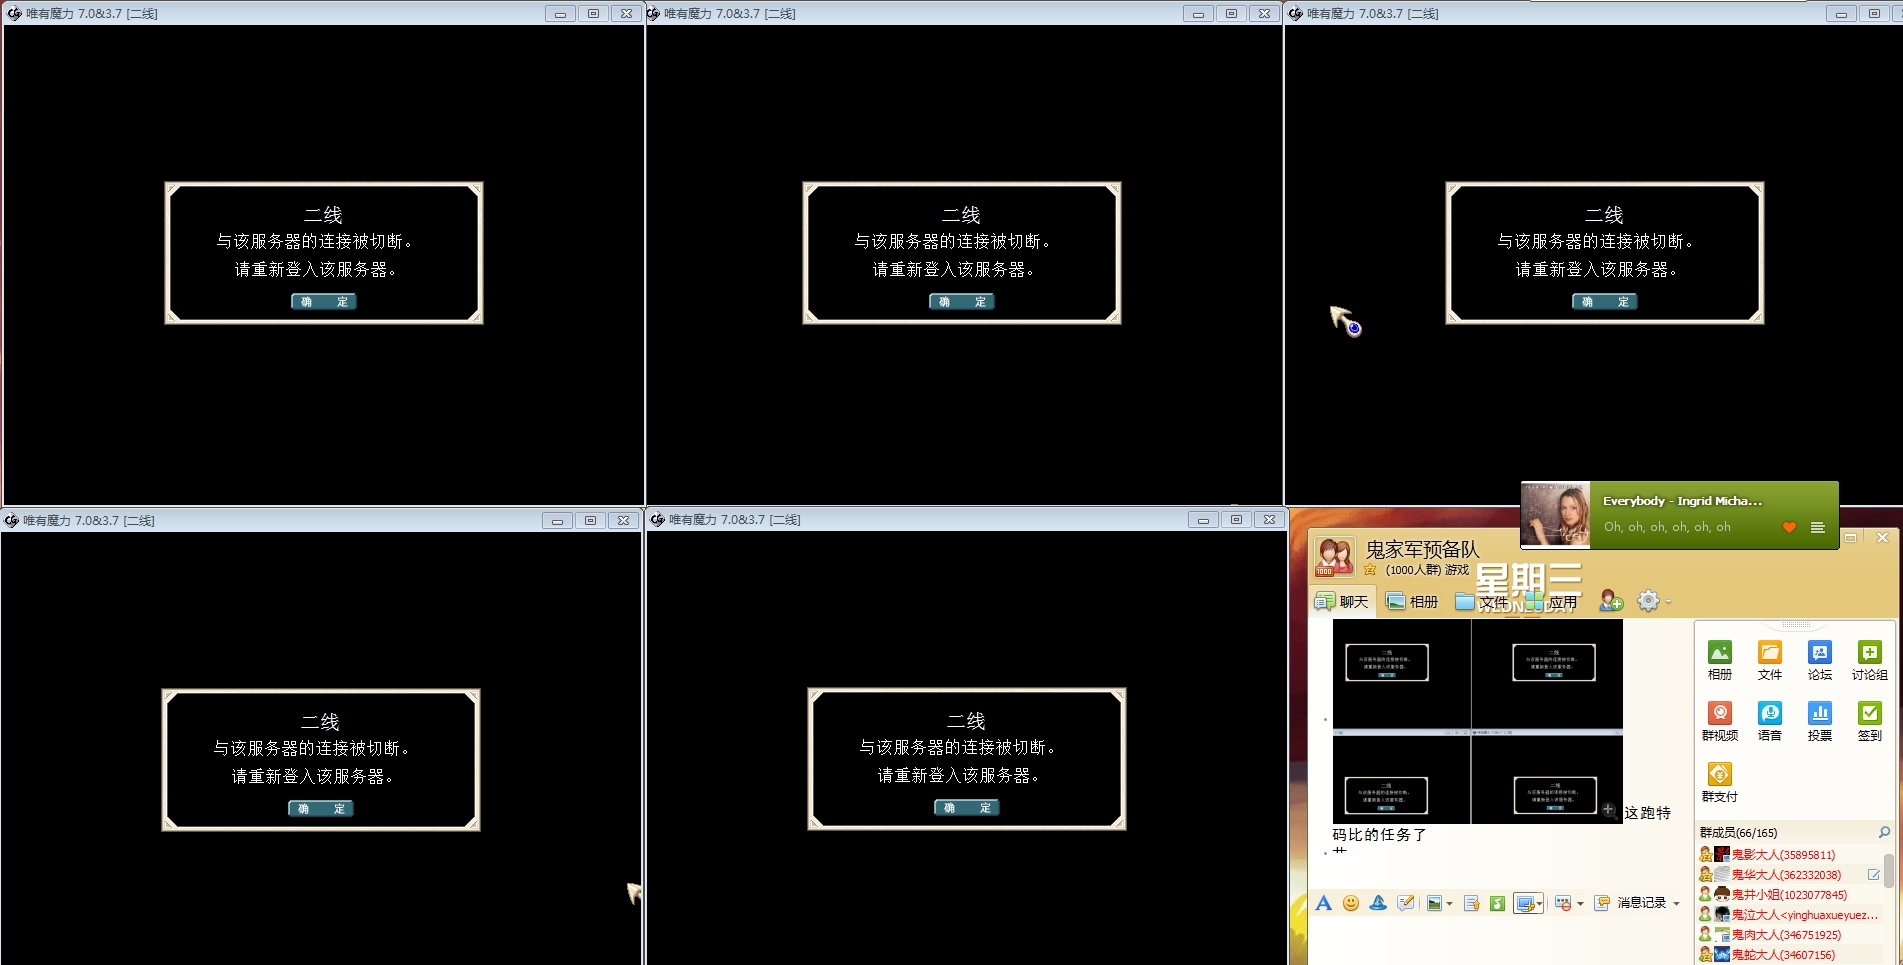Screen dimensions: 1903x965
Task: Open the send picture dropdown arrow
Action: pos(1449,904)
